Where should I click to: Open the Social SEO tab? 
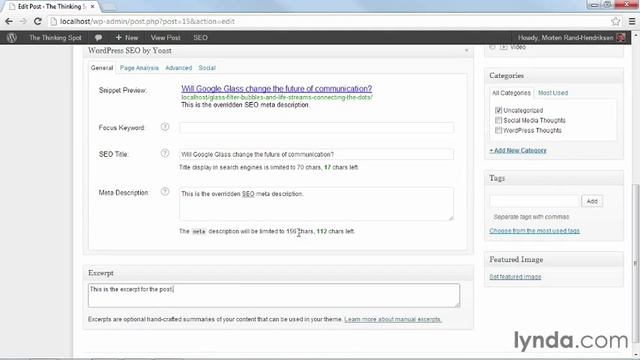coord(207,68)
